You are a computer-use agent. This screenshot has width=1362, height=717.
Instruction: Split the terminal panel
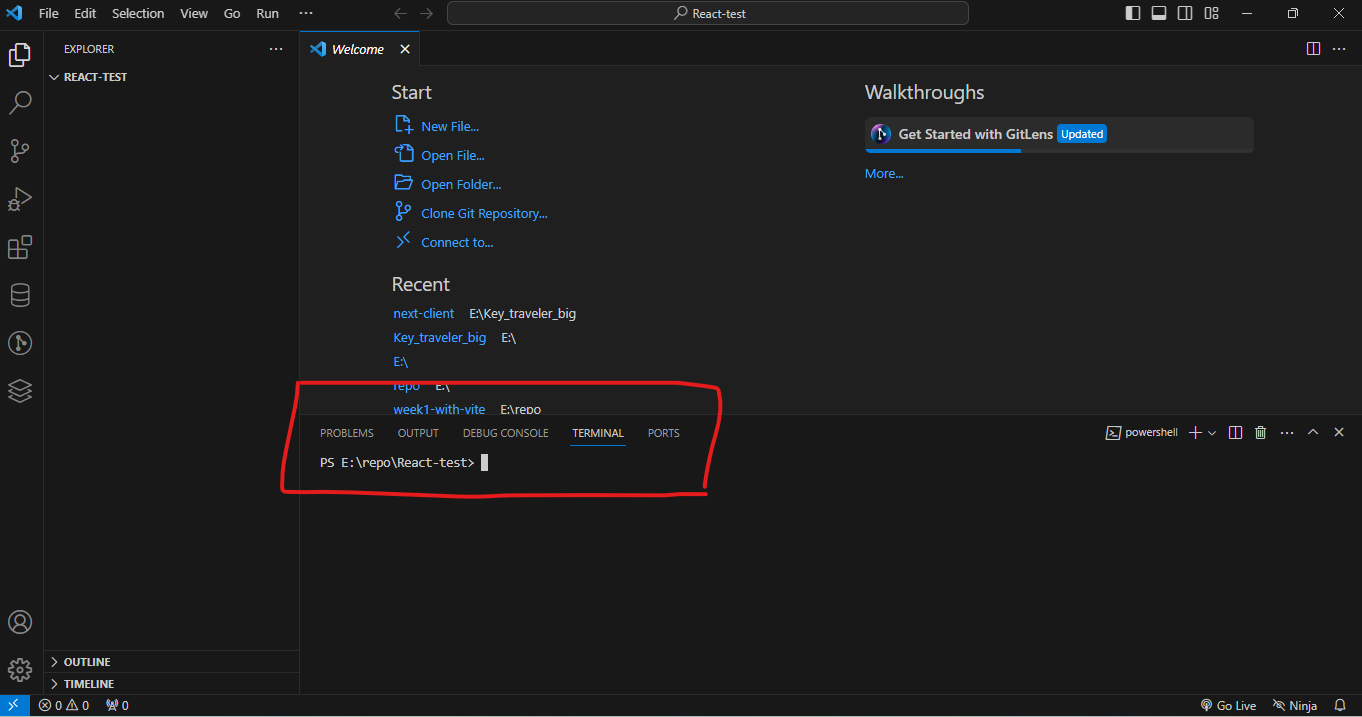tap(1235, 432)
